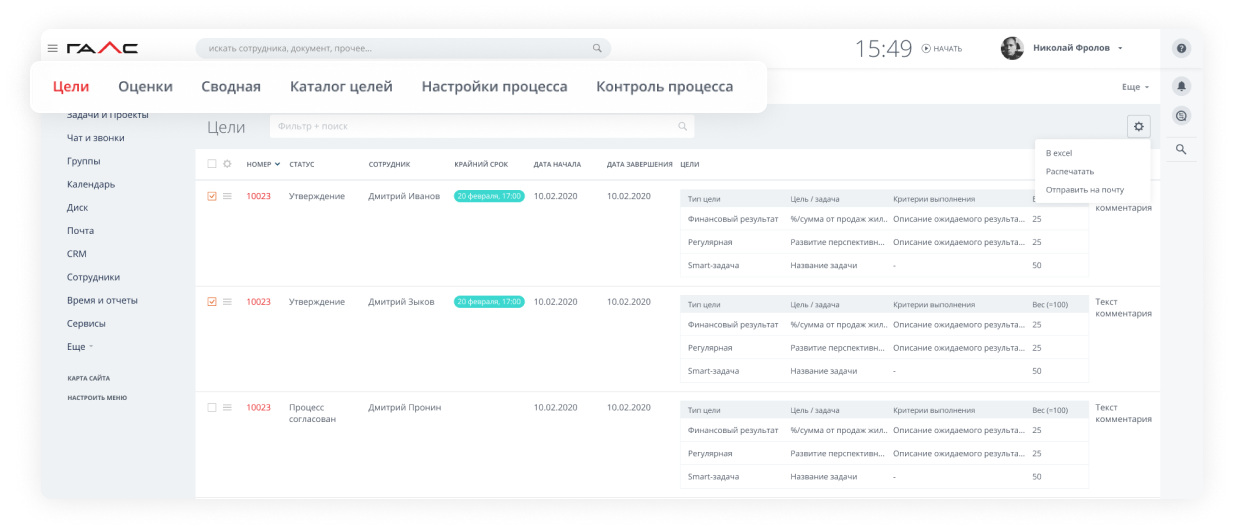Open the Сводная tab
Image resolution: width=1233 pixels, height=530 pixels.
[x=231, y=87]
